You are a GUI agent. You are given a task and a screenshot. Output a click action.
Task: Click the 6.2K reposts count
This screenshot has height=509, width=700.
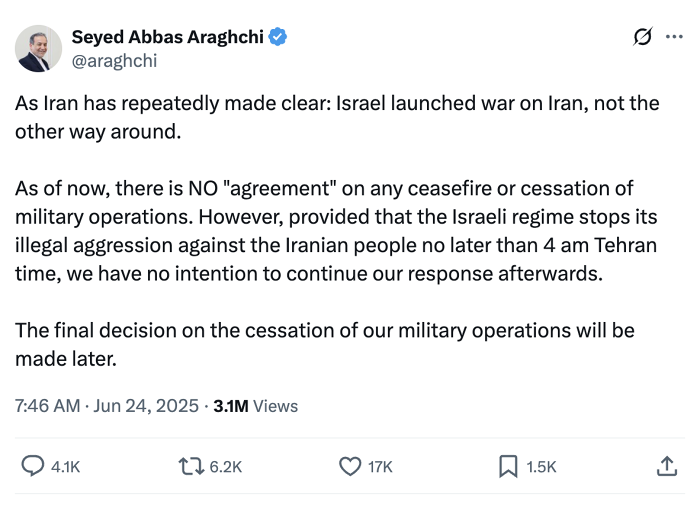[224, 467]
